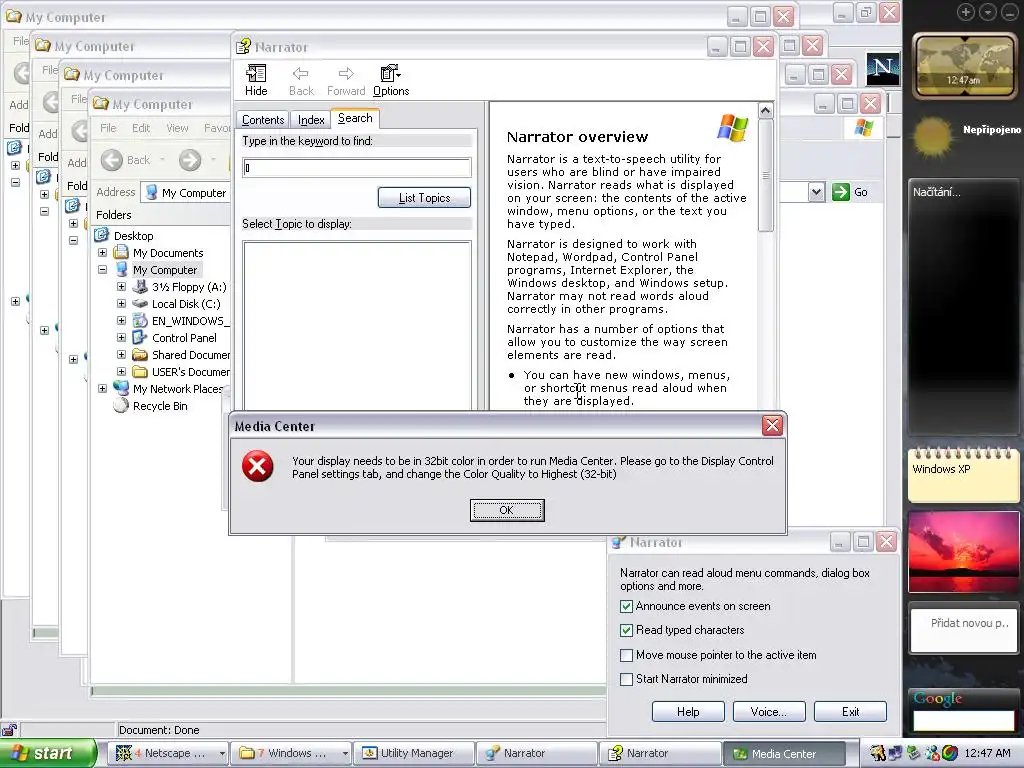The image size is (1024, 768).
Task: Open Control Panel in the folder tree
Action: [x=184, y=338]
